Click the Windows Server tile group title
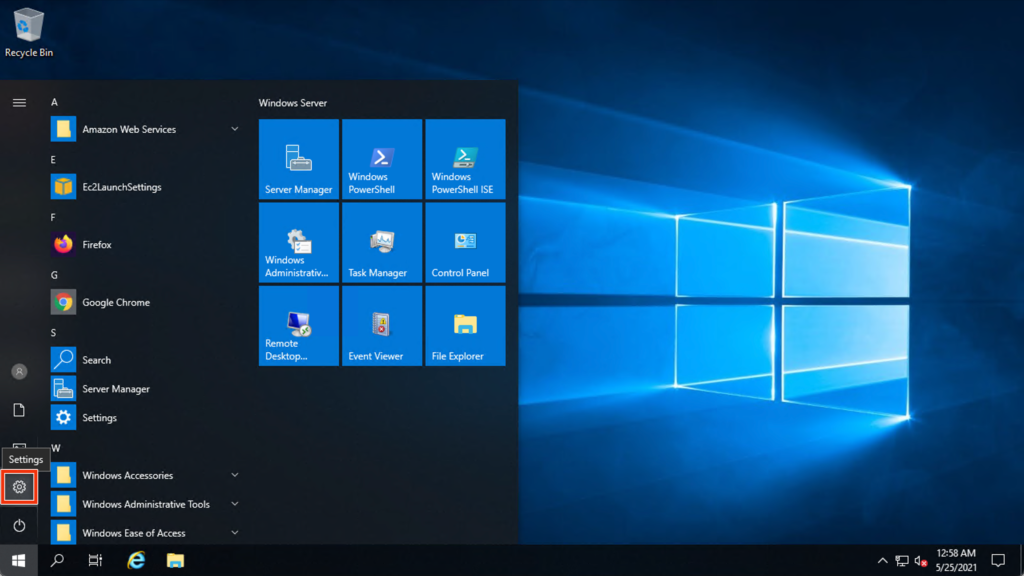 tap(293, 103)
